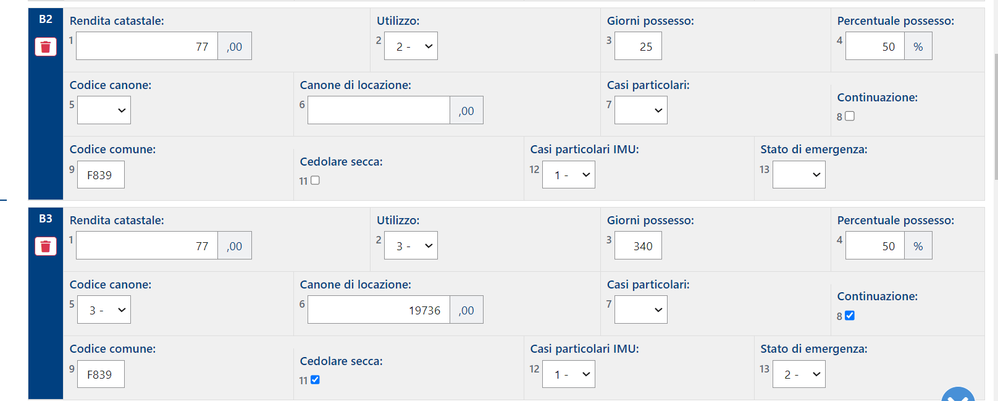Enable Cedolare secca in row B2

315,180
